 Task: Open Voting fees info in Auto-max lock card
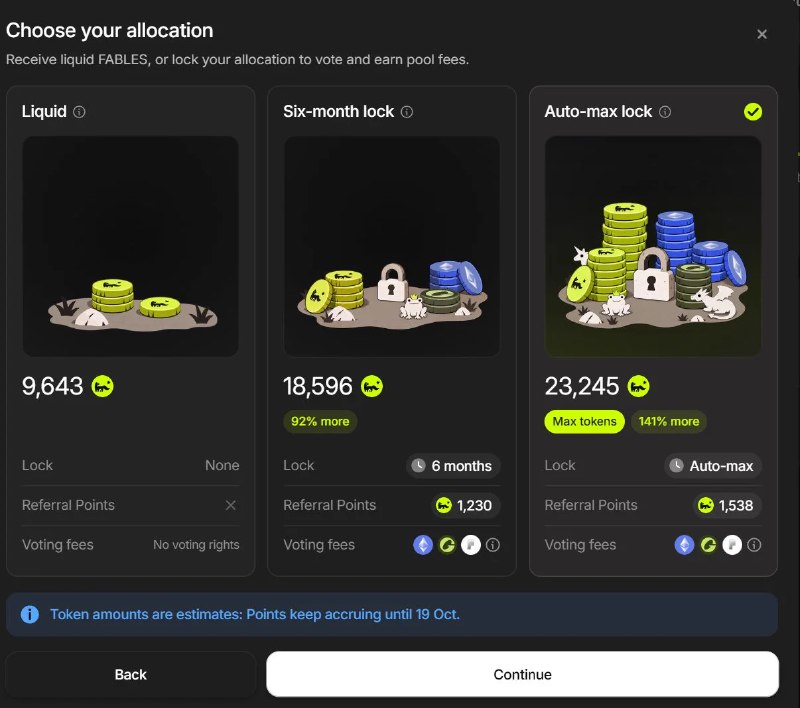coord(754,545)
